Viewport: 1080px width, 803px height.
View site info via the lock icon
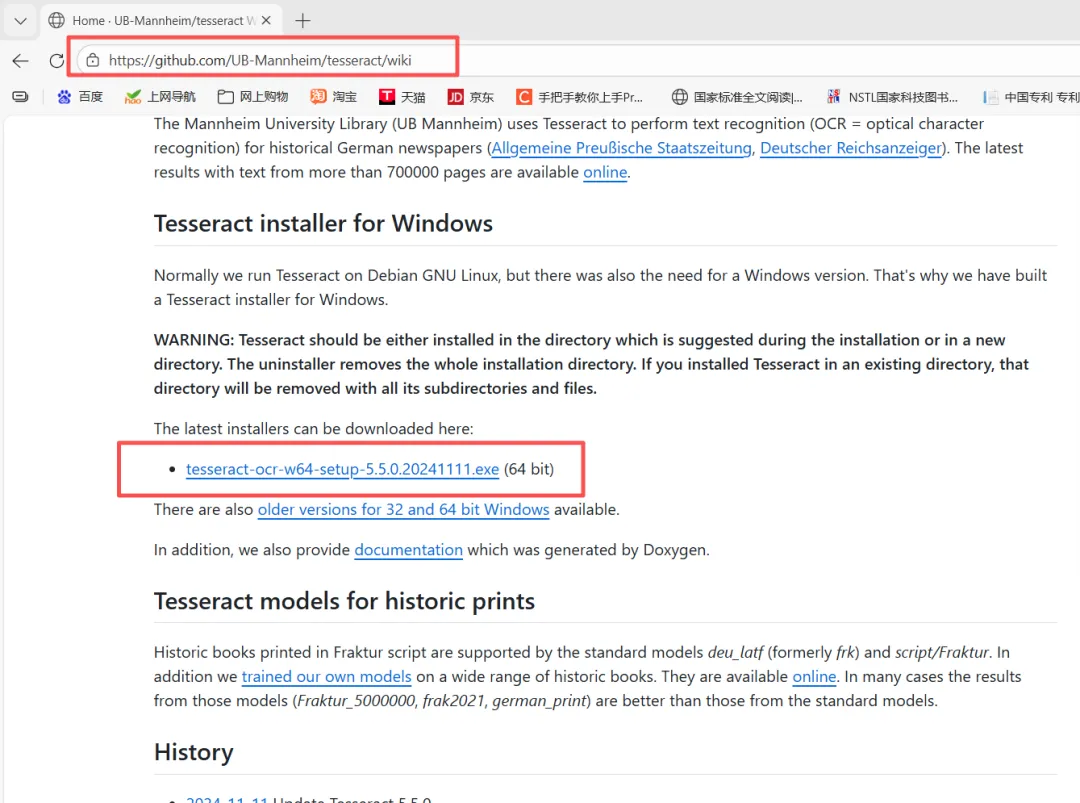(93, 61)
